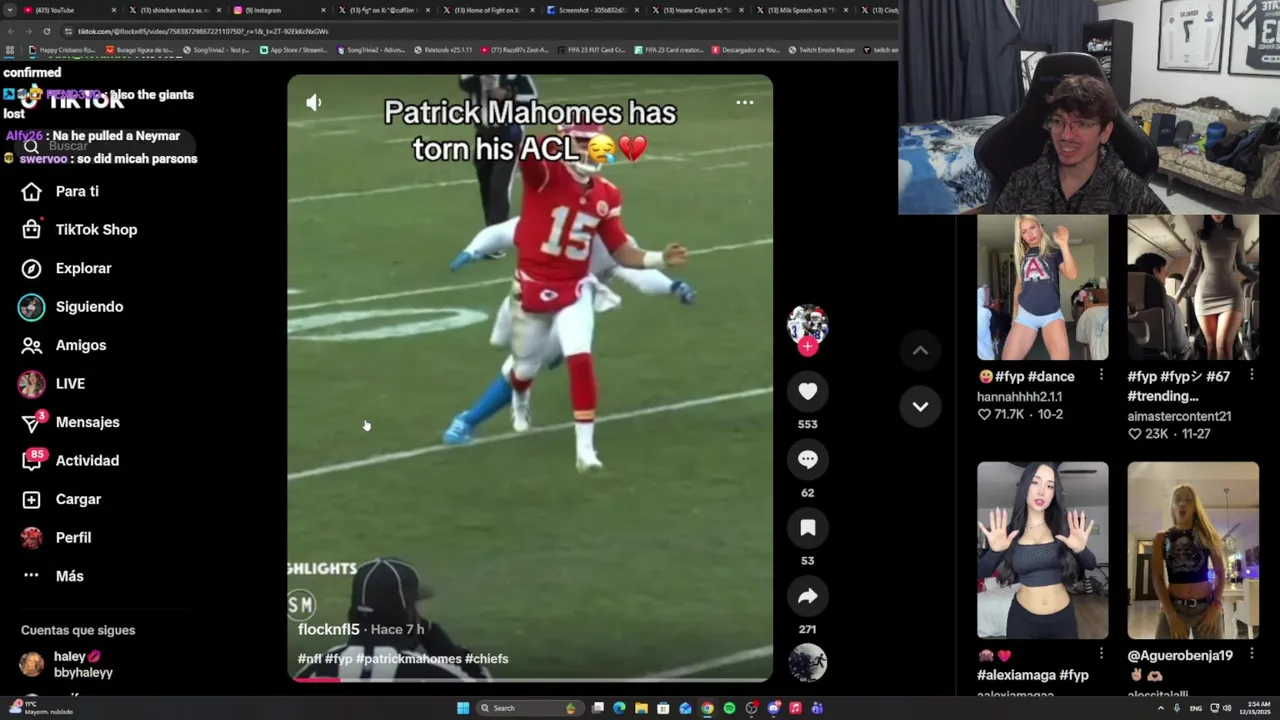Click the #patrickmahomes hashtag
Image resolution: width=1280 pixels, height=720 pixels.
click(408, 659)
